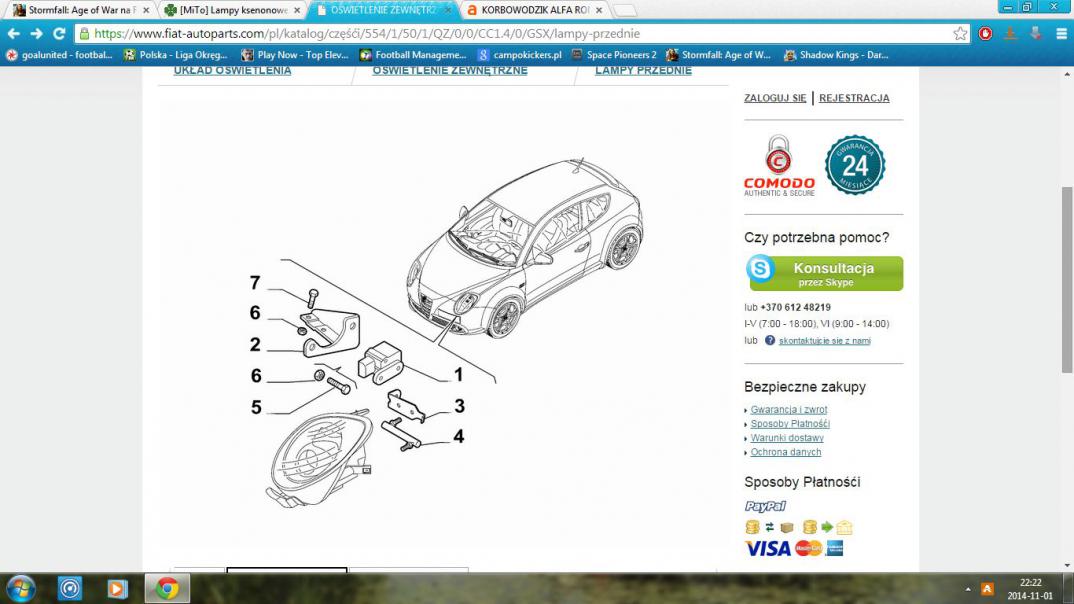This screenshot has width=1074, height=604.
Task: Reload the page with refresh icon
Action: (59, 34)
